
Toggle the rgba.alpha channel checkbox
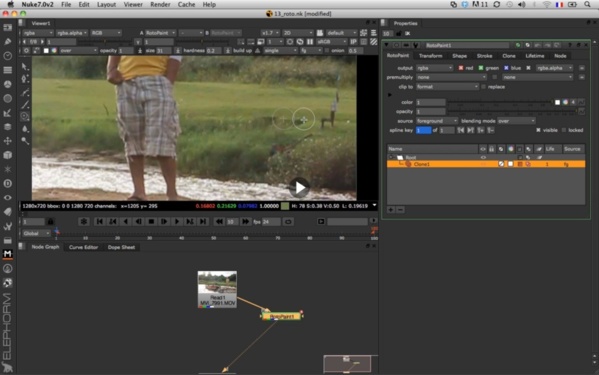528,68
